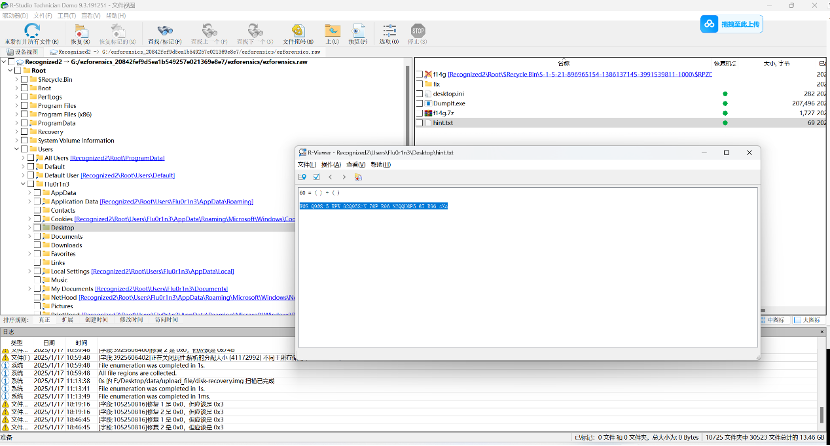830x446 pixels.
Task: Open the Find/Mark binoculars tool
Action: (165, 31)
